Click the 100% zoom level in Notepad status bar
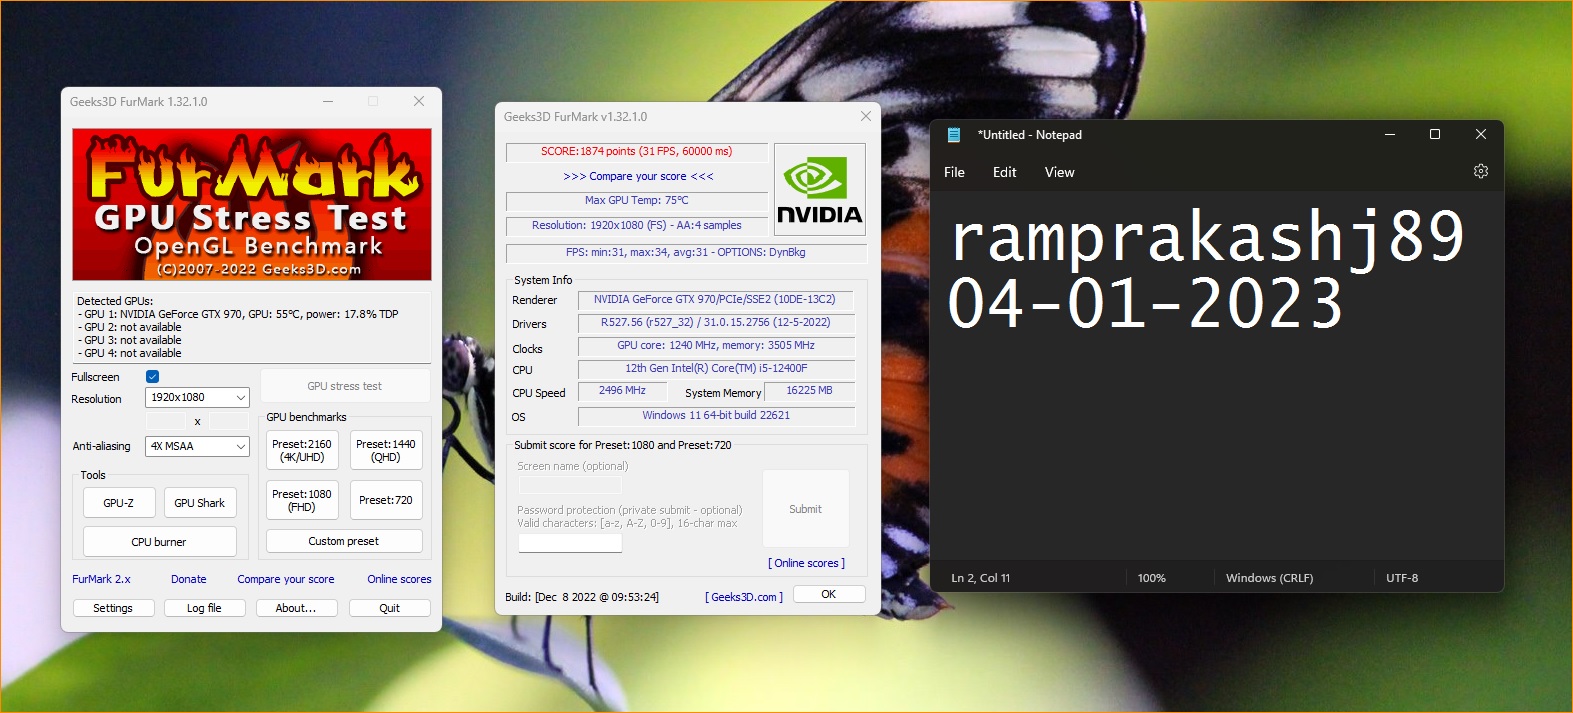 click(x=1151, y=578)
